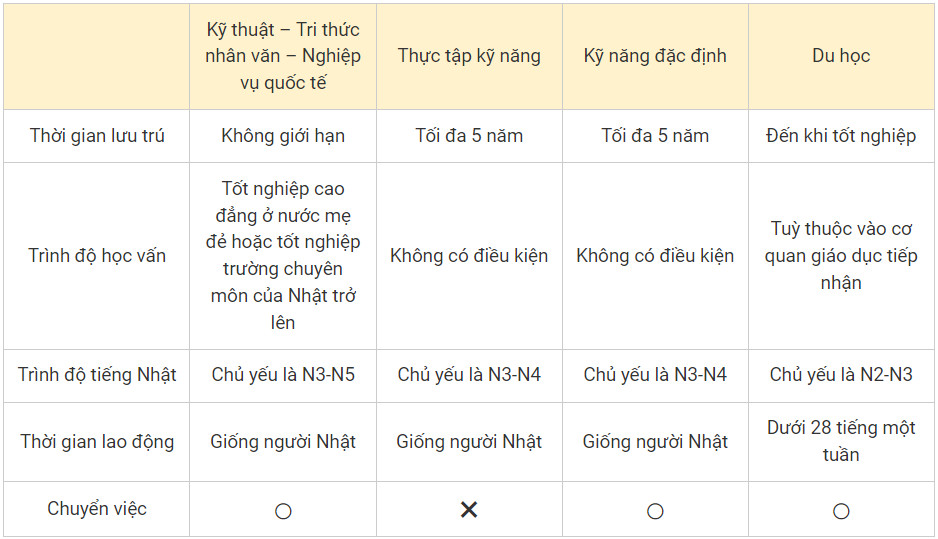Click the circle symbol in Kỹ năng đặc định column

[x=655, y=511]
